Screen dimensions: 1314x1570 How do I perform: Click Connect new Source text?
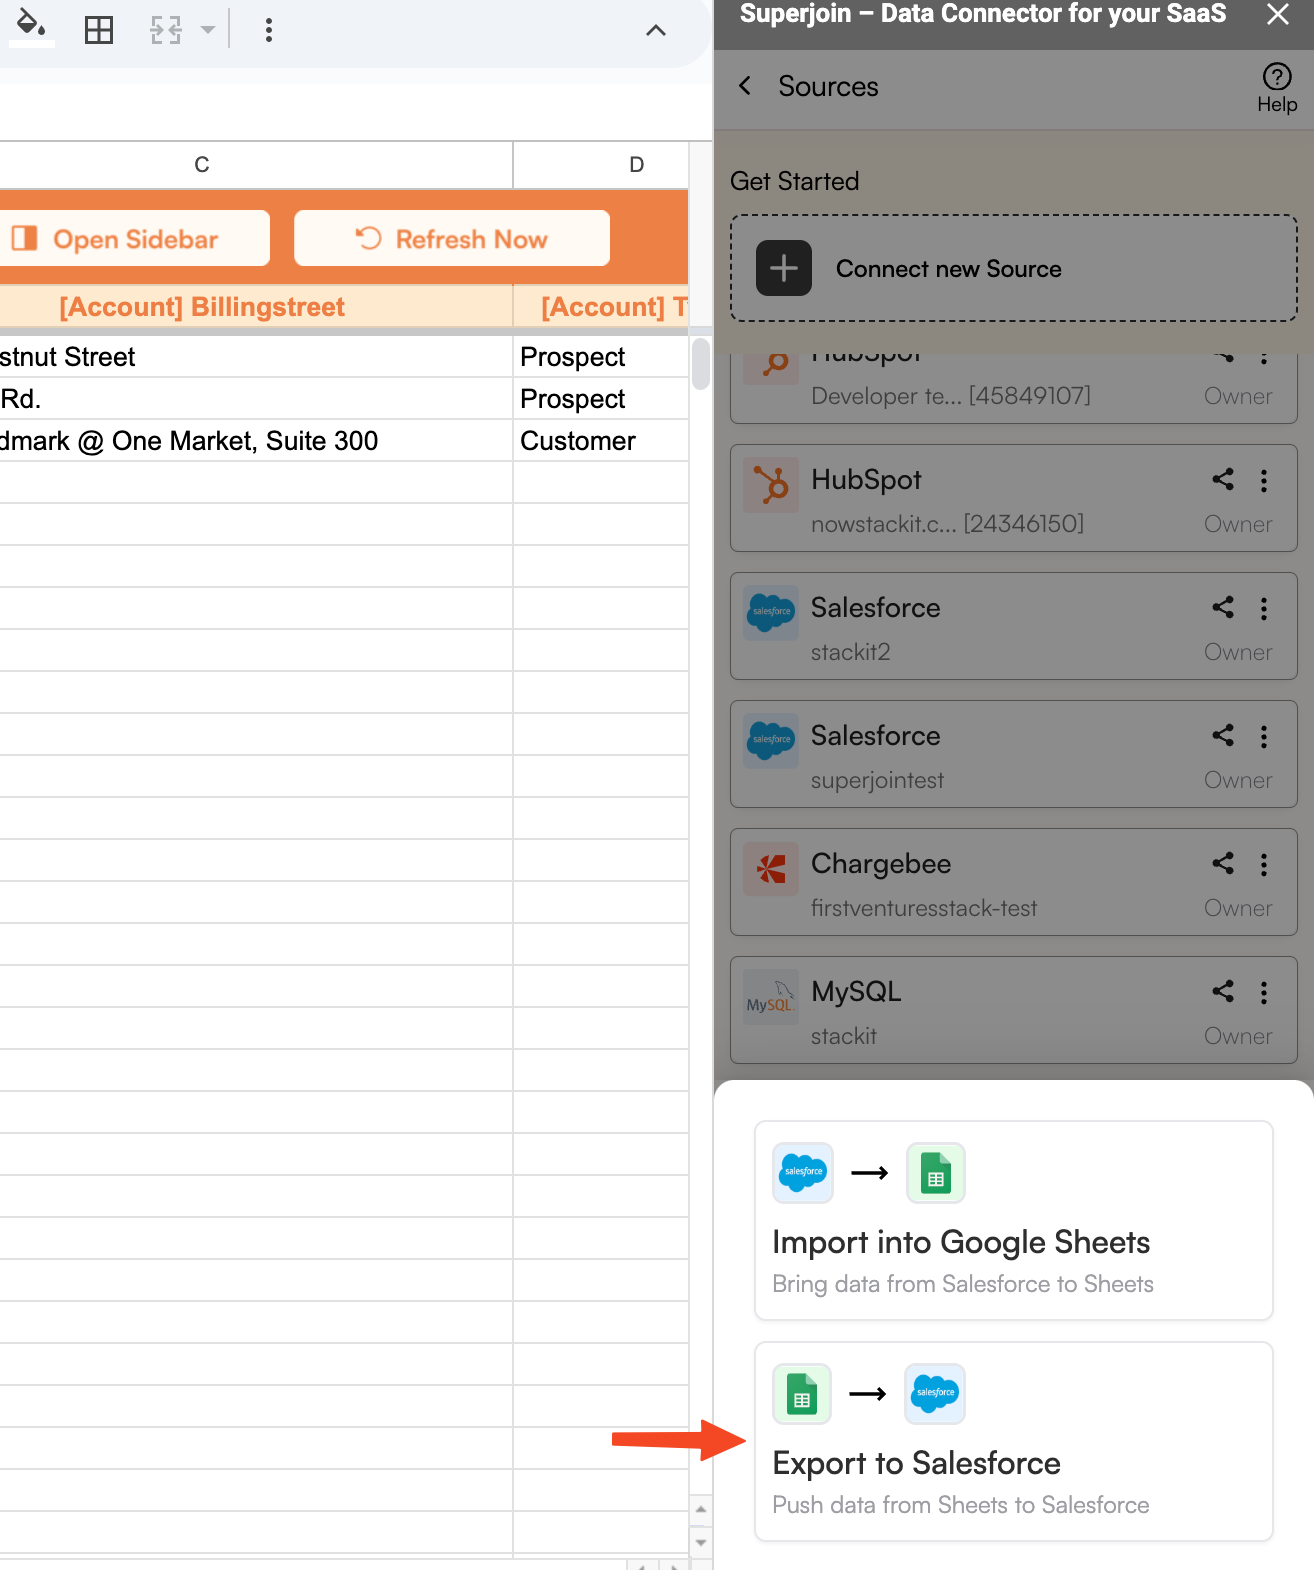[949, 269]
